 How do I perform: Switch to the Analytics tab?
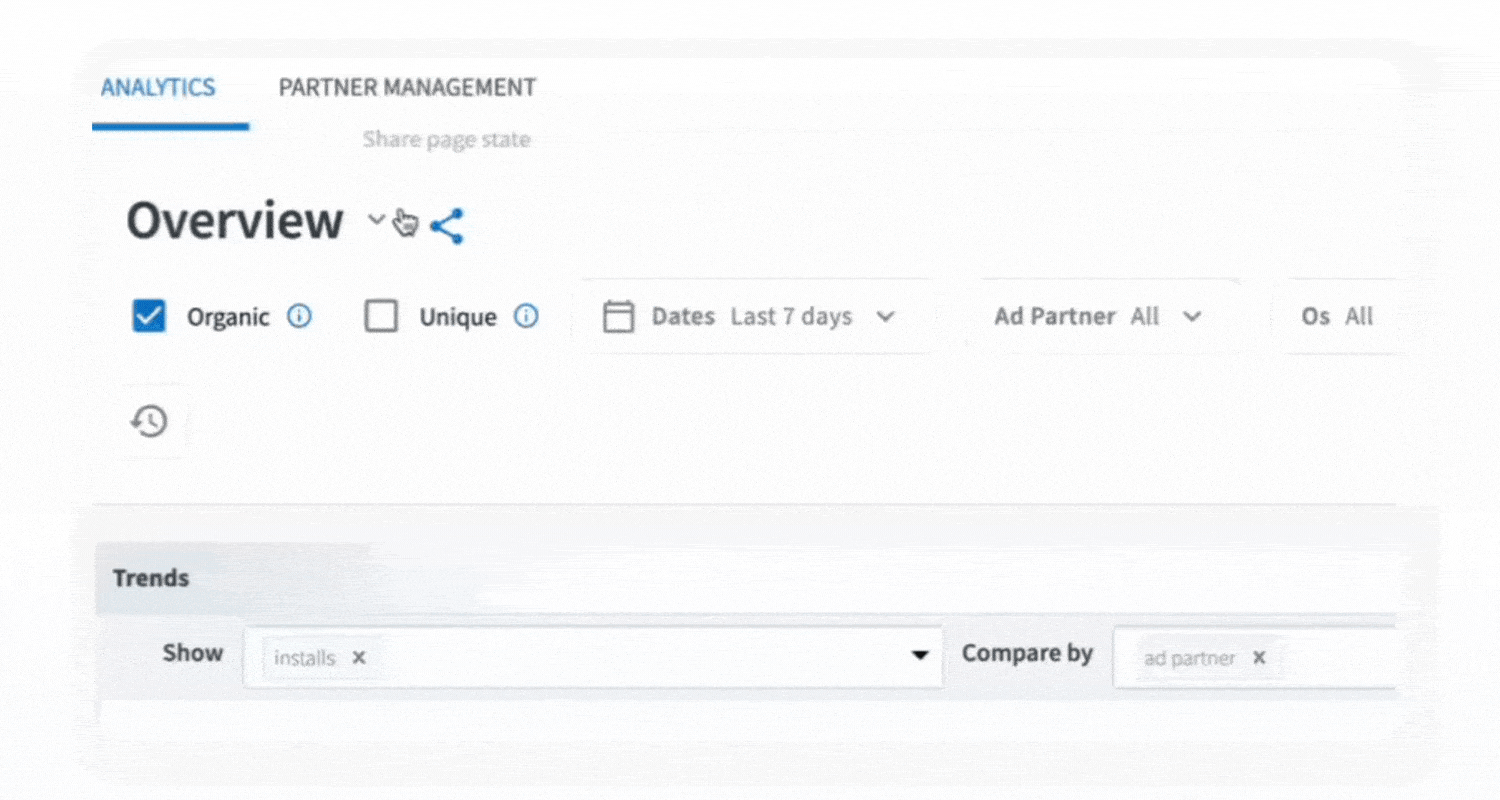point(158,88)
